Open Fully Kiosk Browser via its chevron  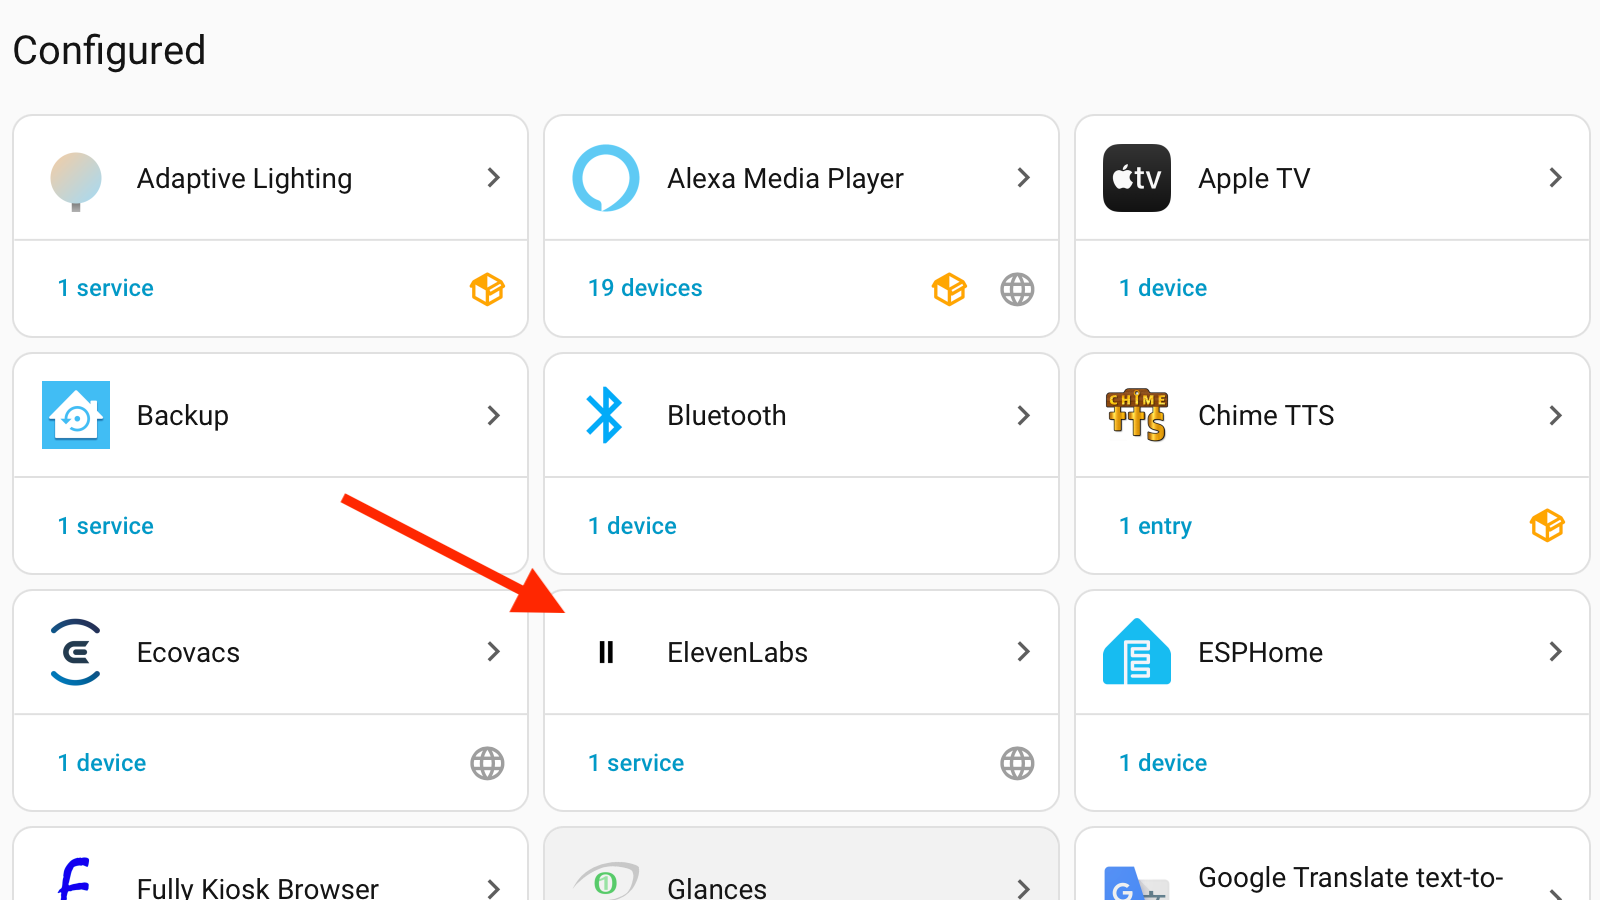494,888
